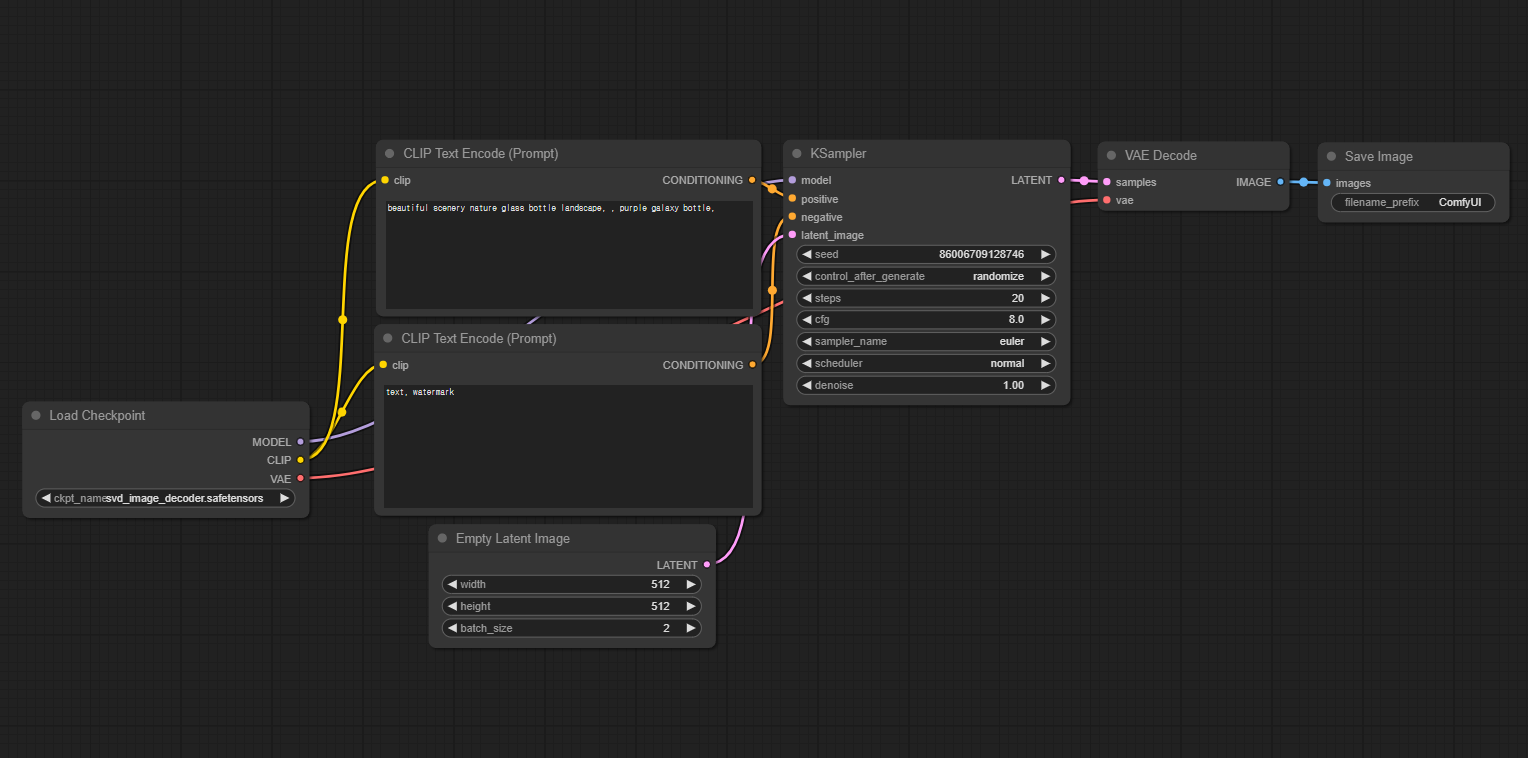Viewport: 1528px width, 758px height.
Task: Select previous control_after_generate option arrow
Action: click(807, 276)
